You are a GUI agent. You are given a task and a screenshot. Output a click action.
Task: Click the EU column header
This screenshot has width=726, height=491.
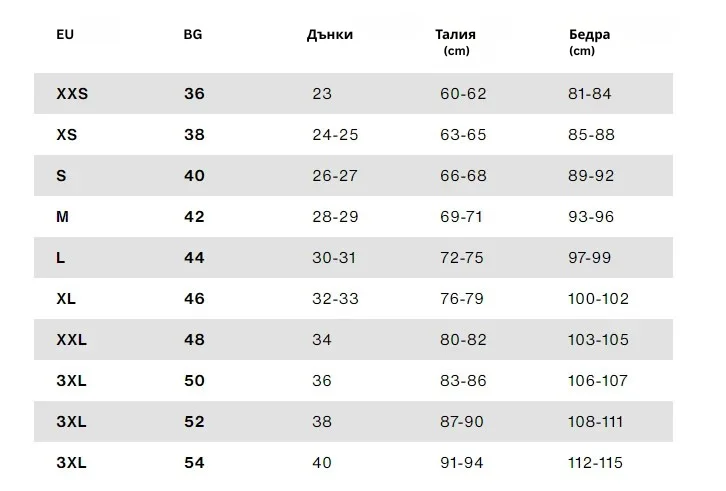(x=65, y=34)
